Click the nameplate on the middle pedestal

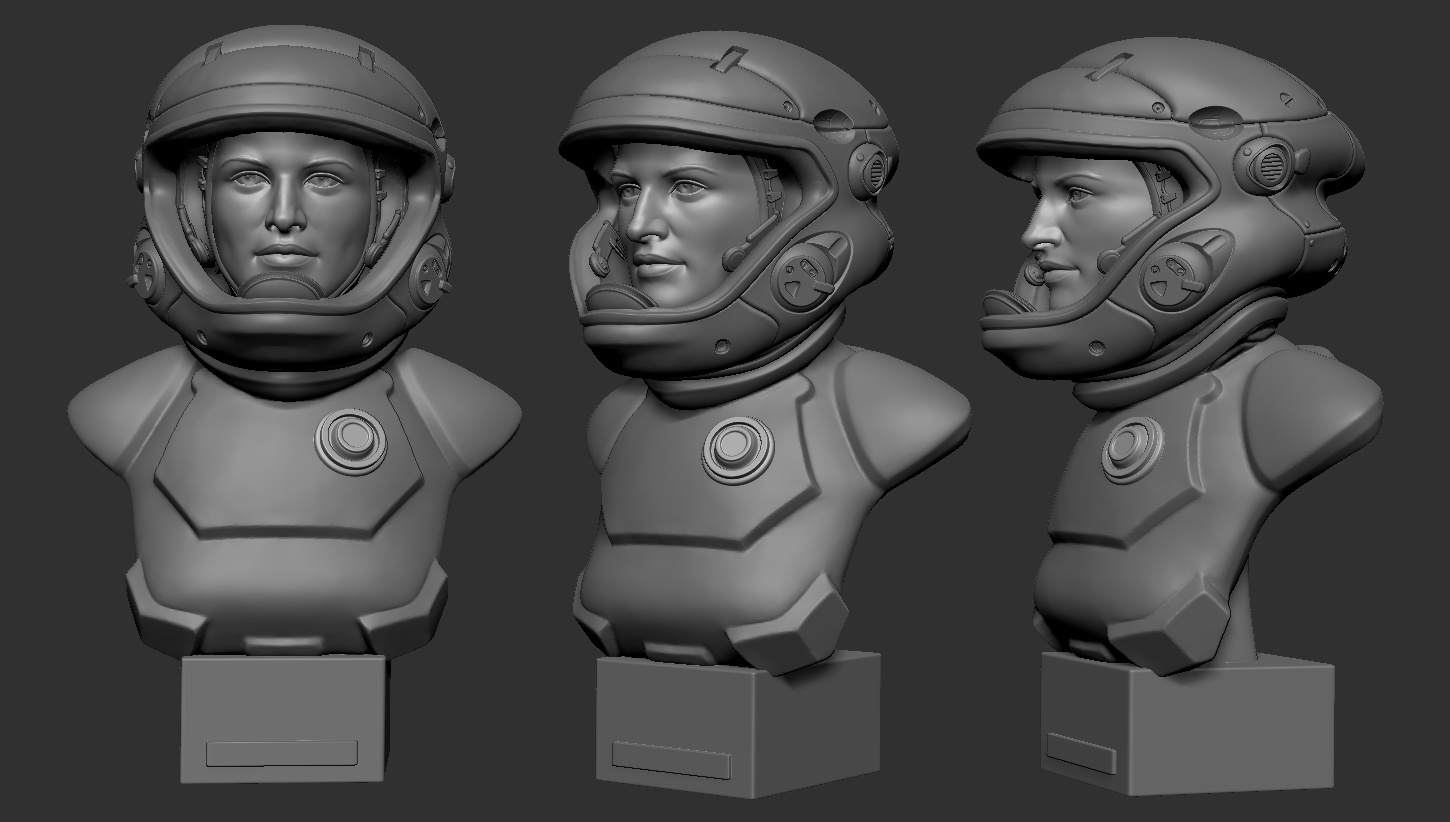[x=671, y=760]
